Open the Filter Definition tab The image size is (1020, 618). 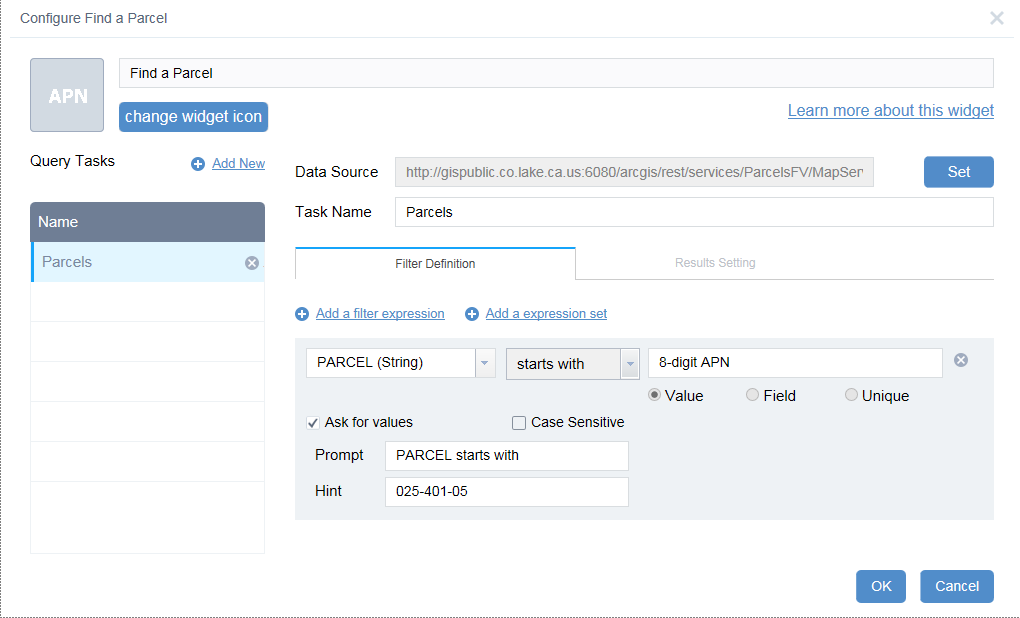point(435,264)
